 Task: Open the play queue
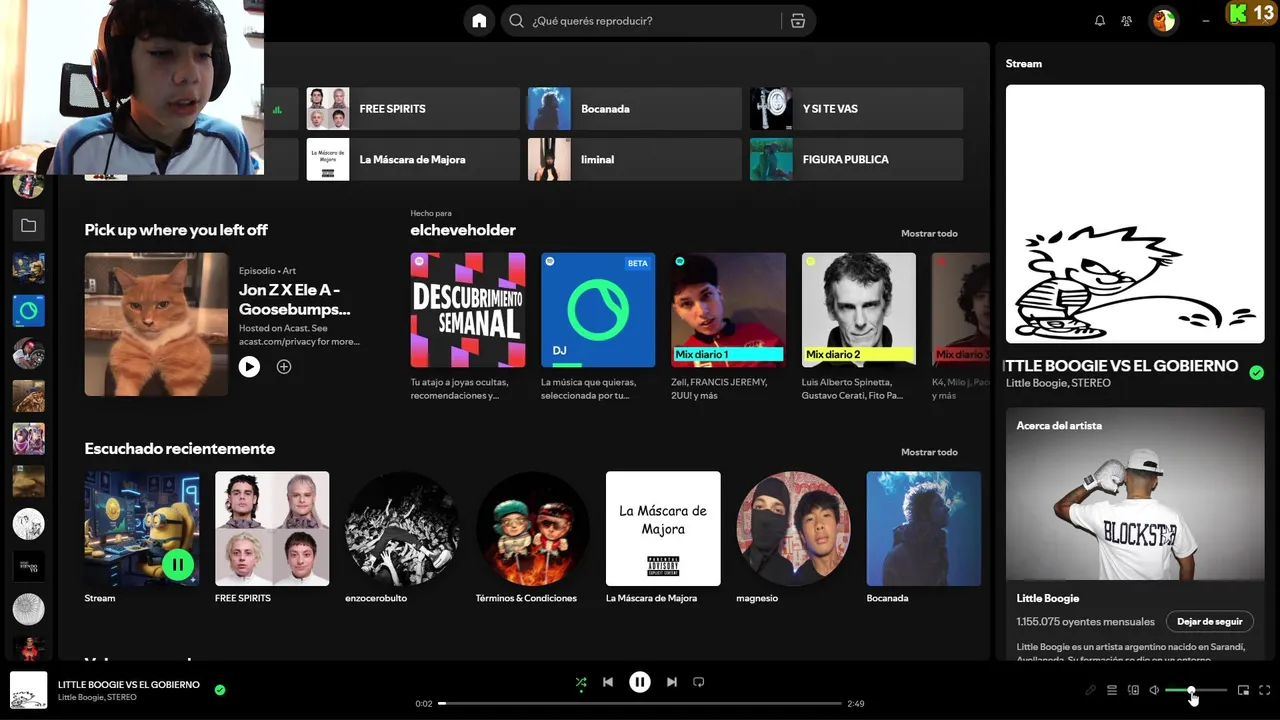point(1112,690)
